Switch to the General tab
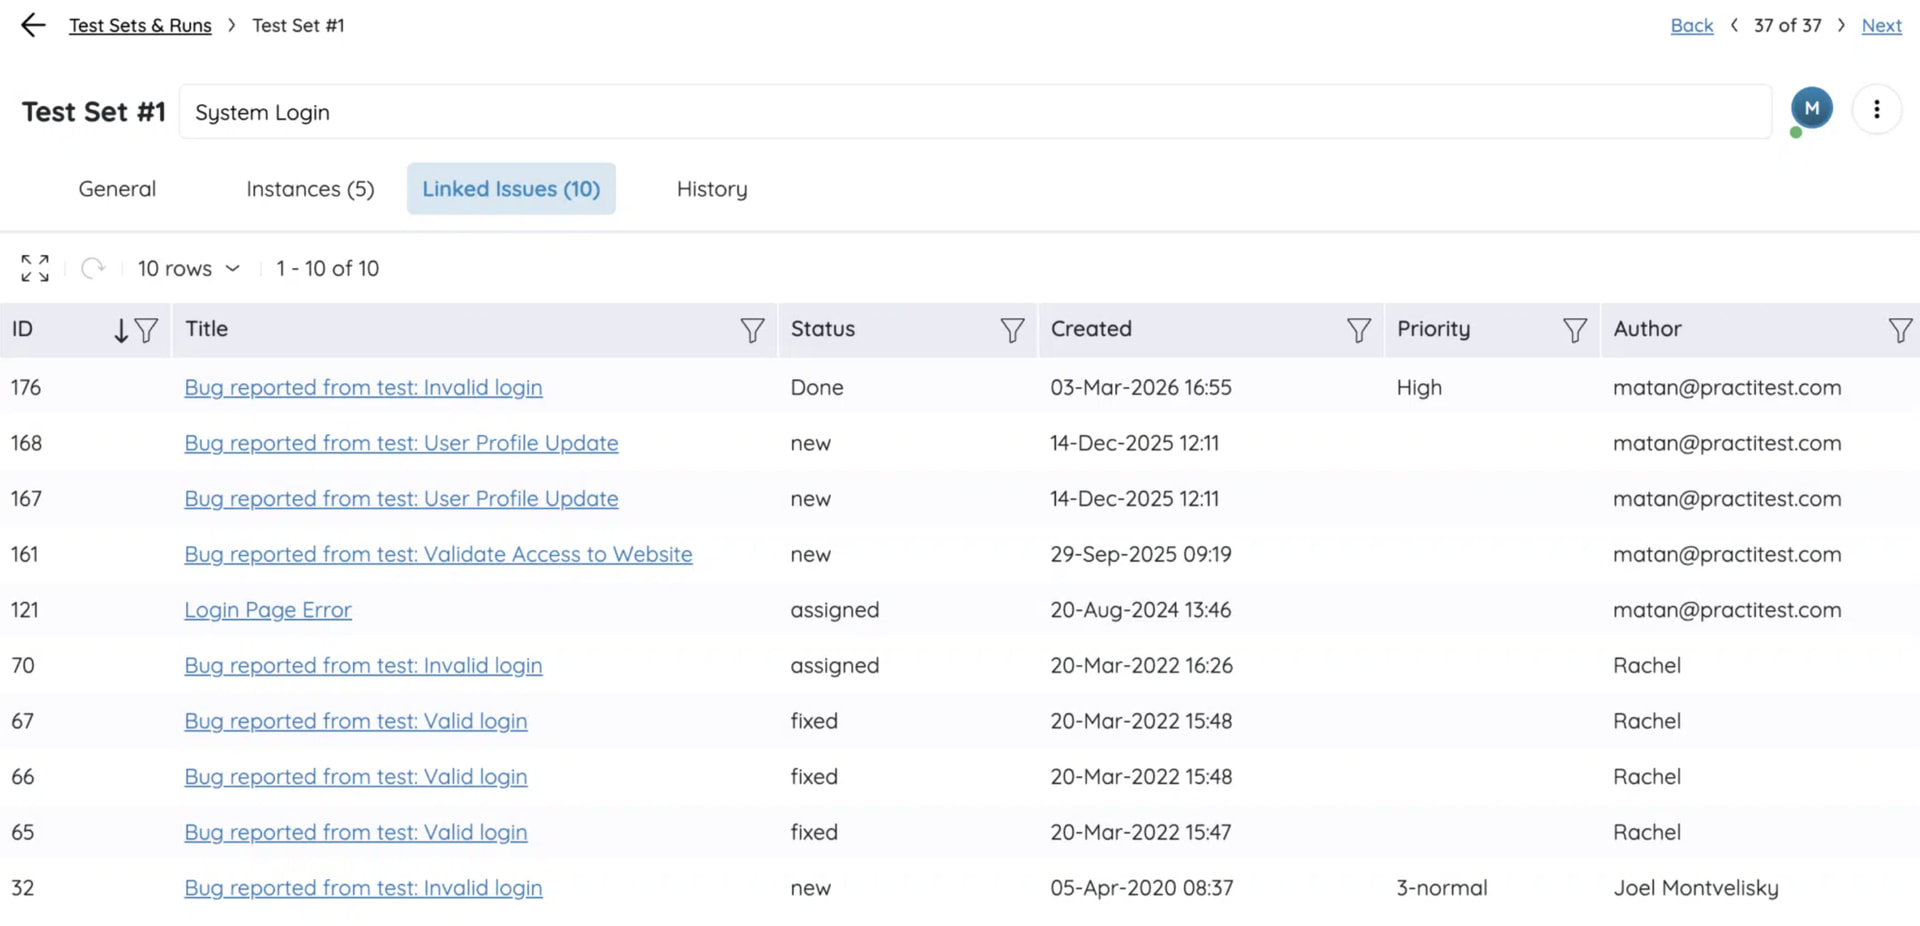Screen dimensions: 1920x926 pyautogui.click(x=117, y=189)
